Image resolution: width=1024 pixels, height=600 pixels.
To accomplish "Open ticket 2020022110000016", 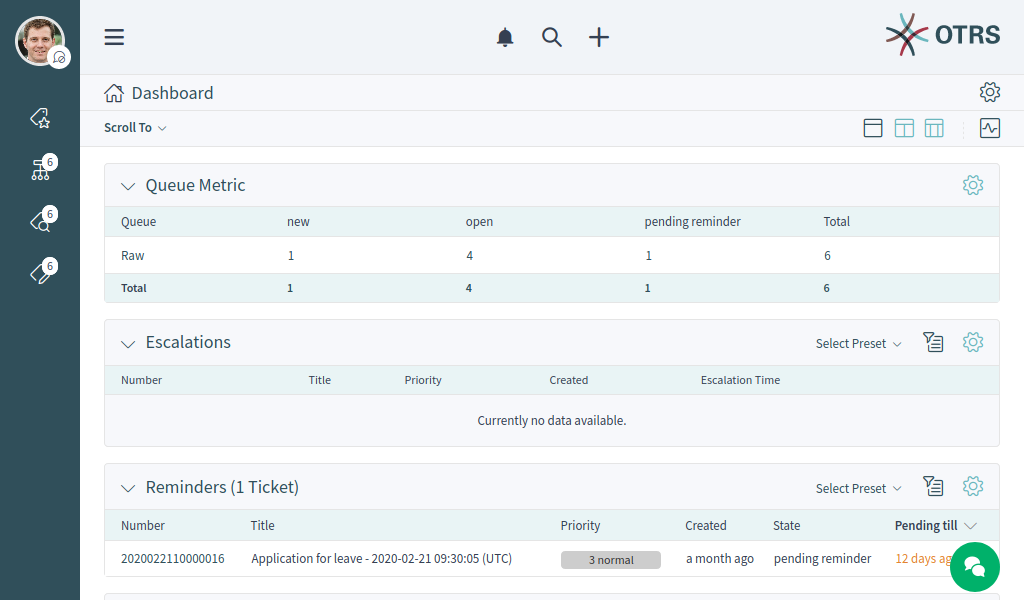I will 172,559.
